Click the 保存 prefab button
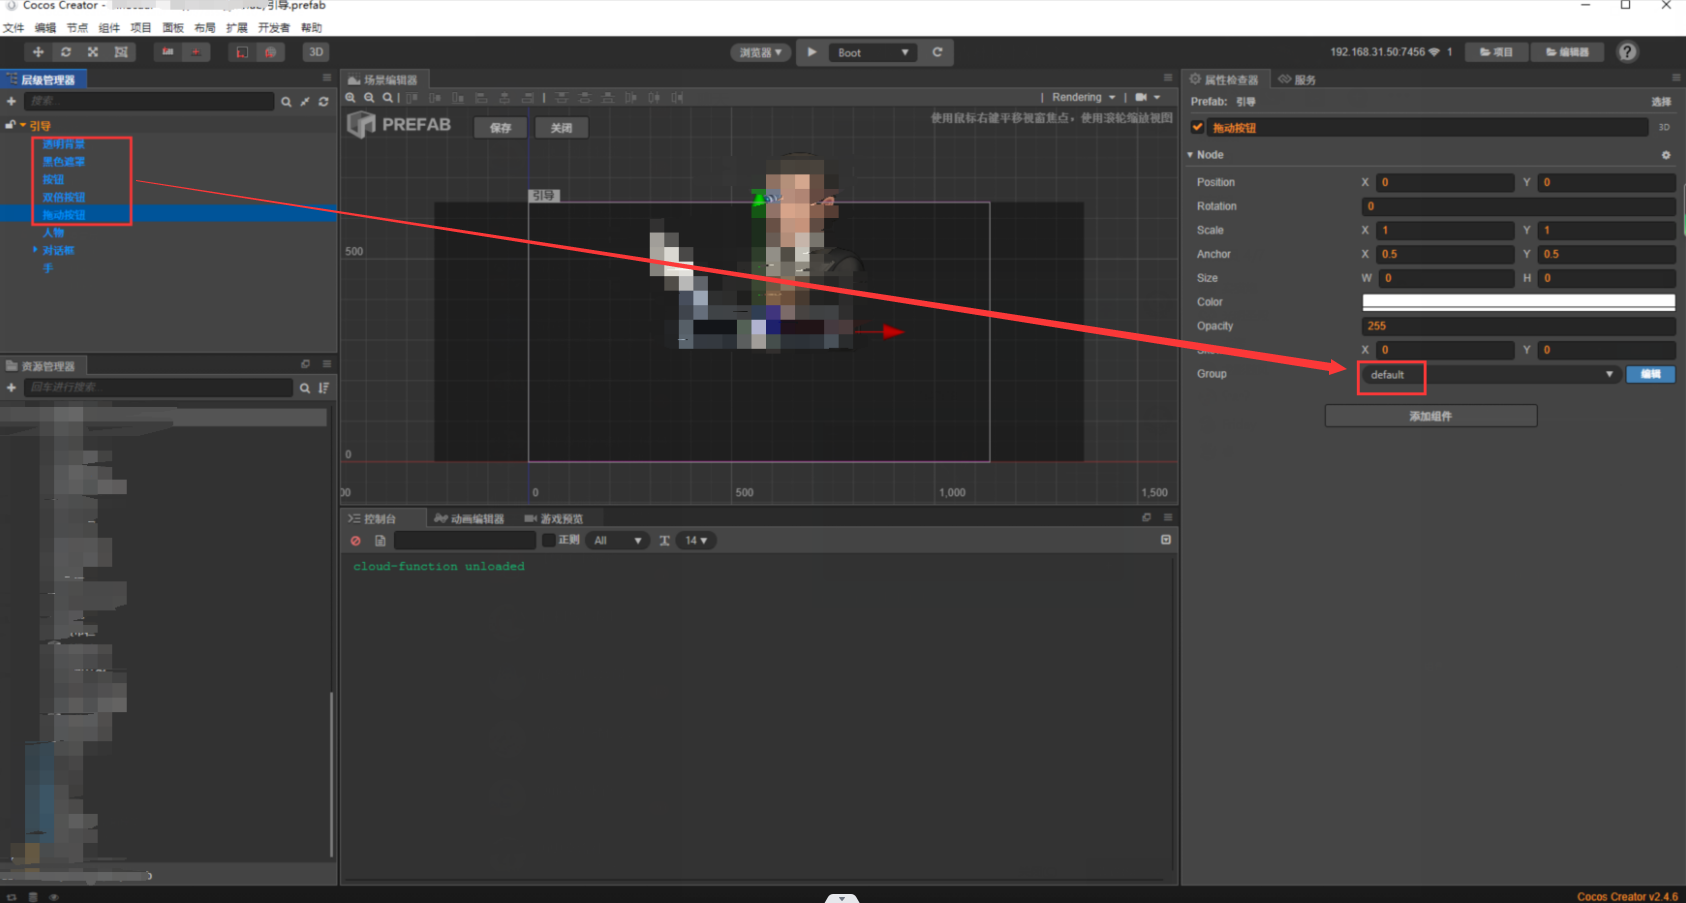This screenshot has width=1686, height=903. click(x=501, y=128)
